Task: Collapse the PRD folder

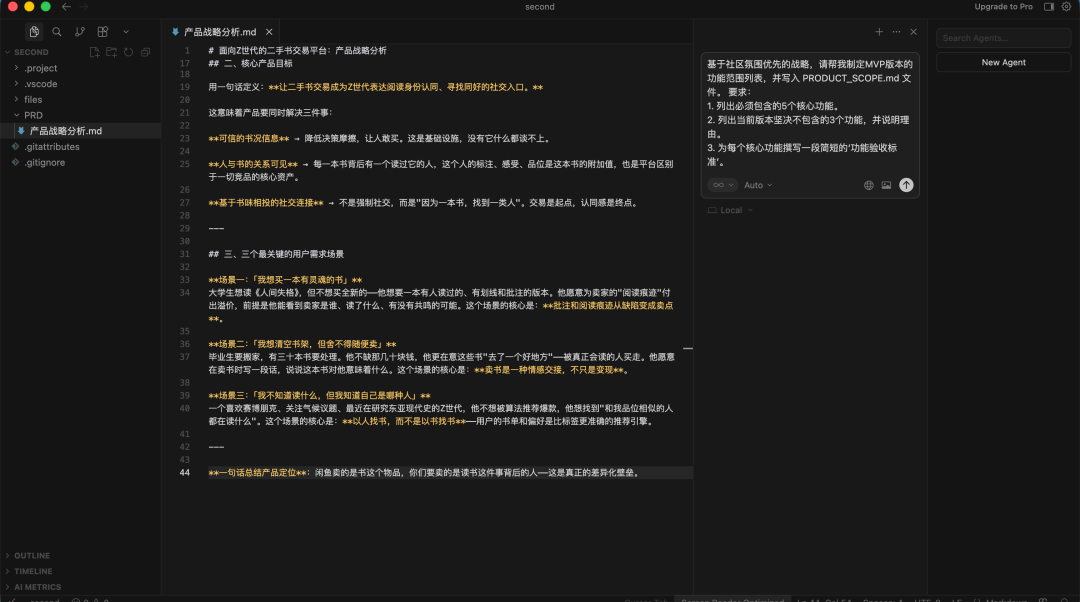Action: point(33,115)
